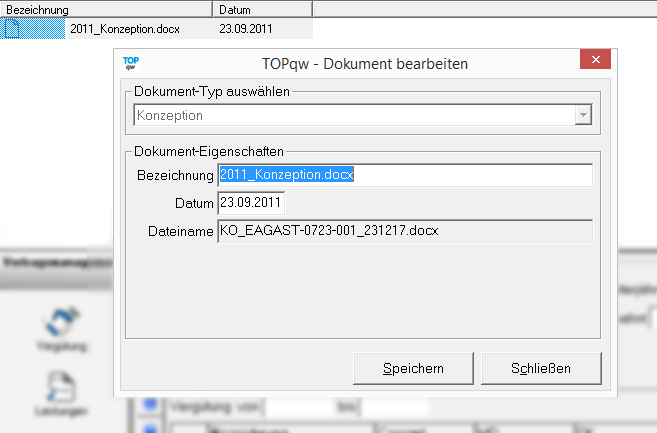Image resolution: width=657 pixels, height=433 pixels.
Task: Open the Dokument-Typ dropdown arrow
Action: pyautogui.click(x=582, y=116)
